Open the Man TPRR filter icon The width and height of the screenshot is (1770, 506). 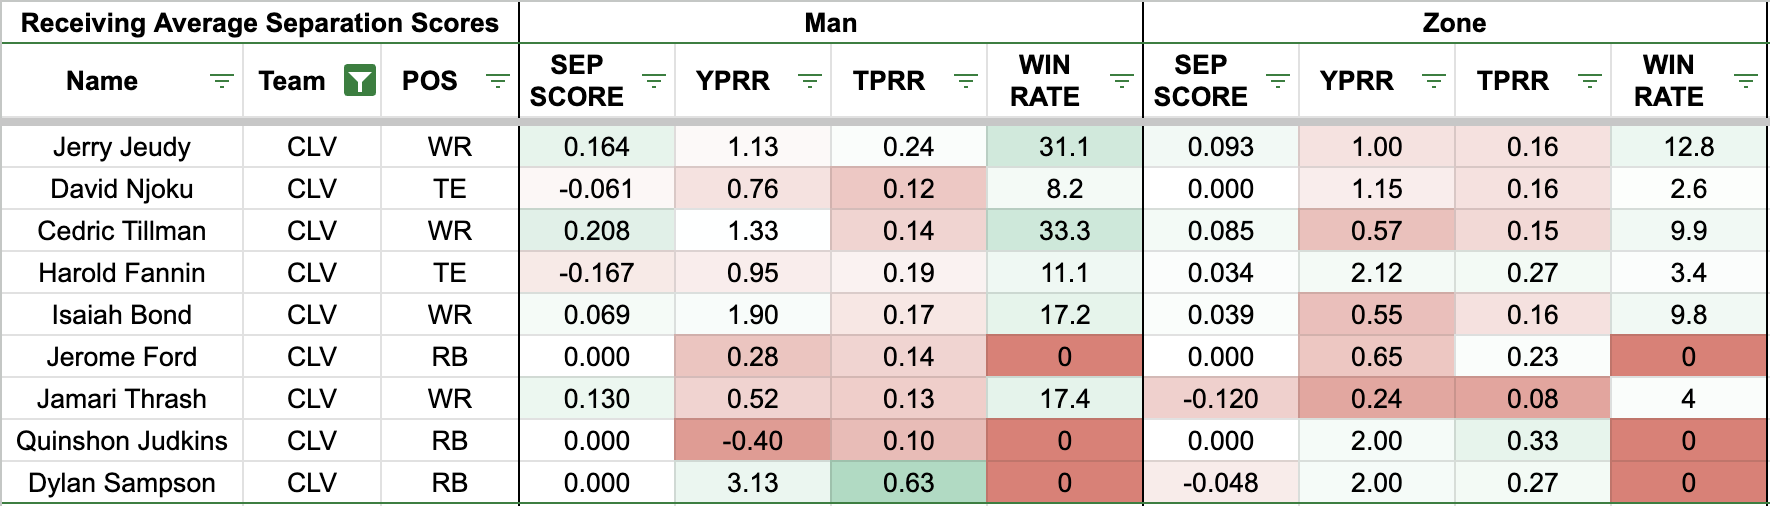point(965,81)
